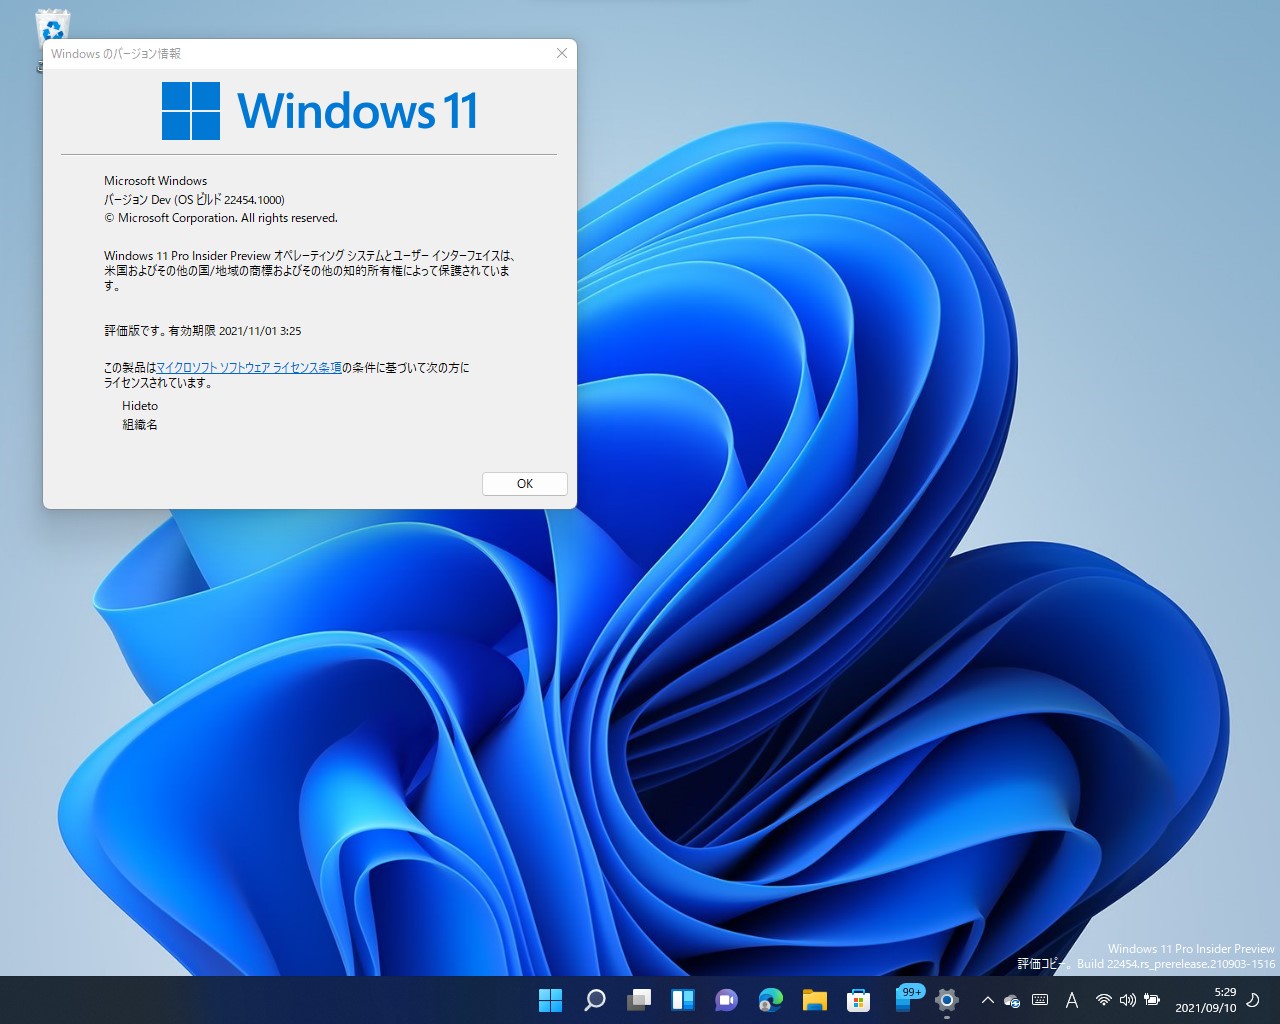1280x1024 pixels.
Task: Open the Start menu
Action: pyautogui.click(x=550, y=999)
